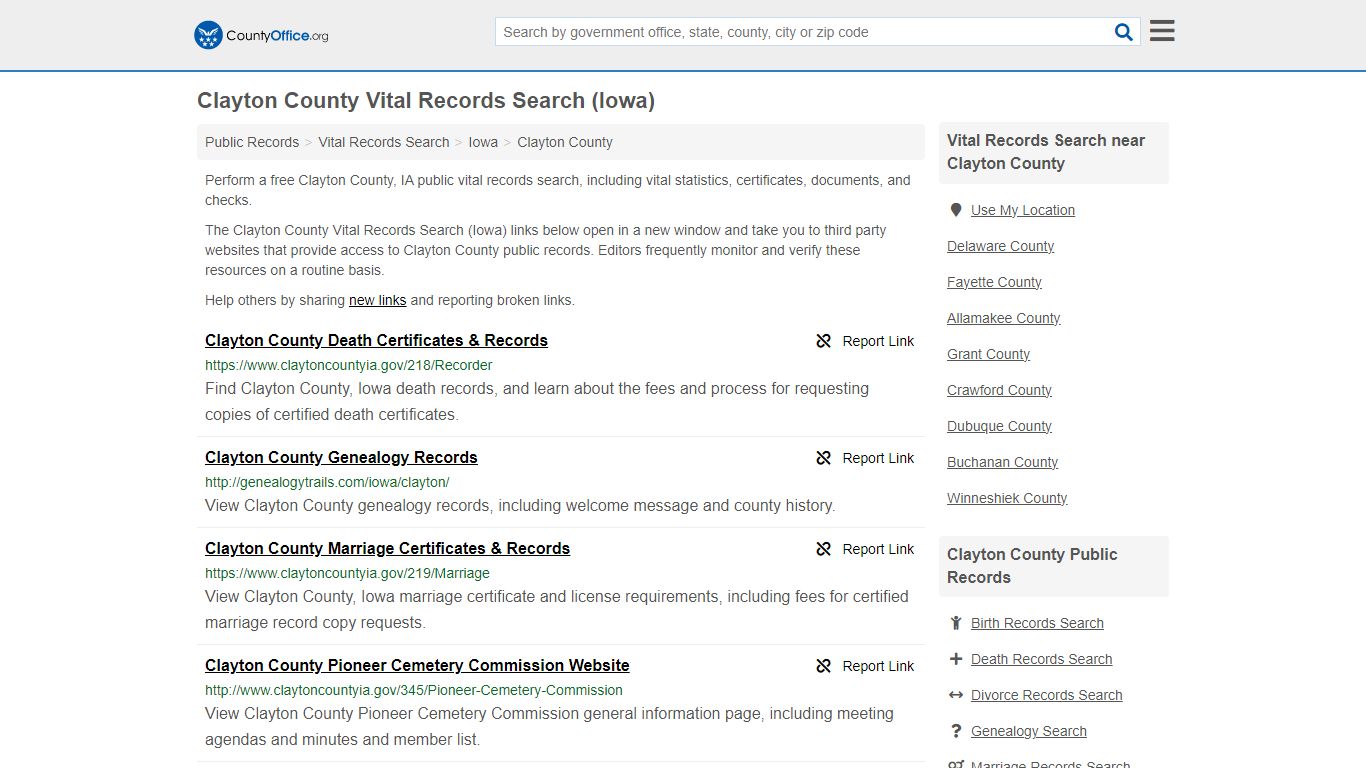This screenshot has width=1366, height=768.
Task: Open Buchanan County vital records
Action: (x=1002, y=462)
